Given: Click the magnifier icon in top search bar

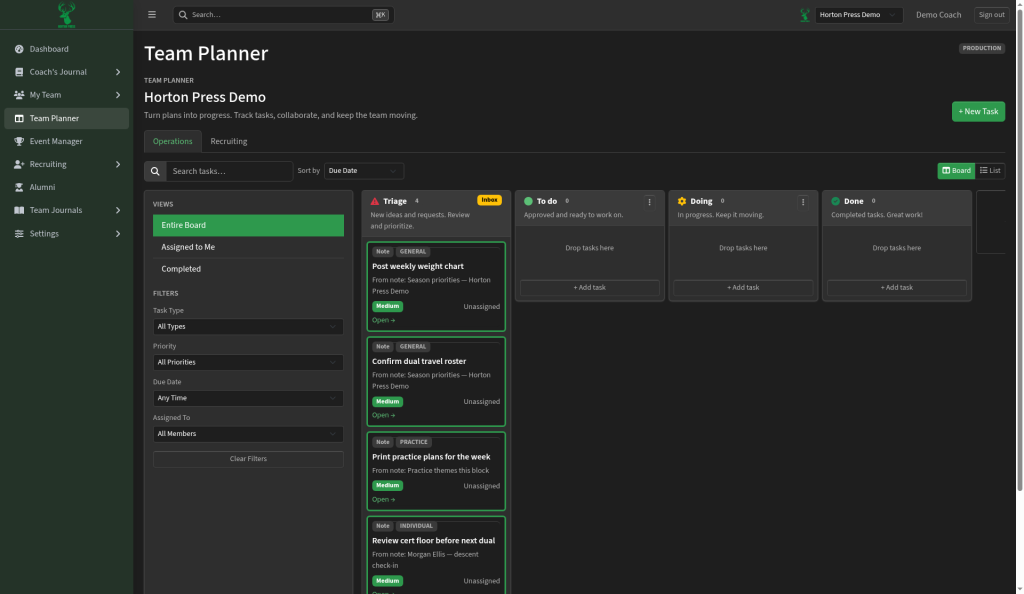Looking at the screenshot, I should [183, 14].
